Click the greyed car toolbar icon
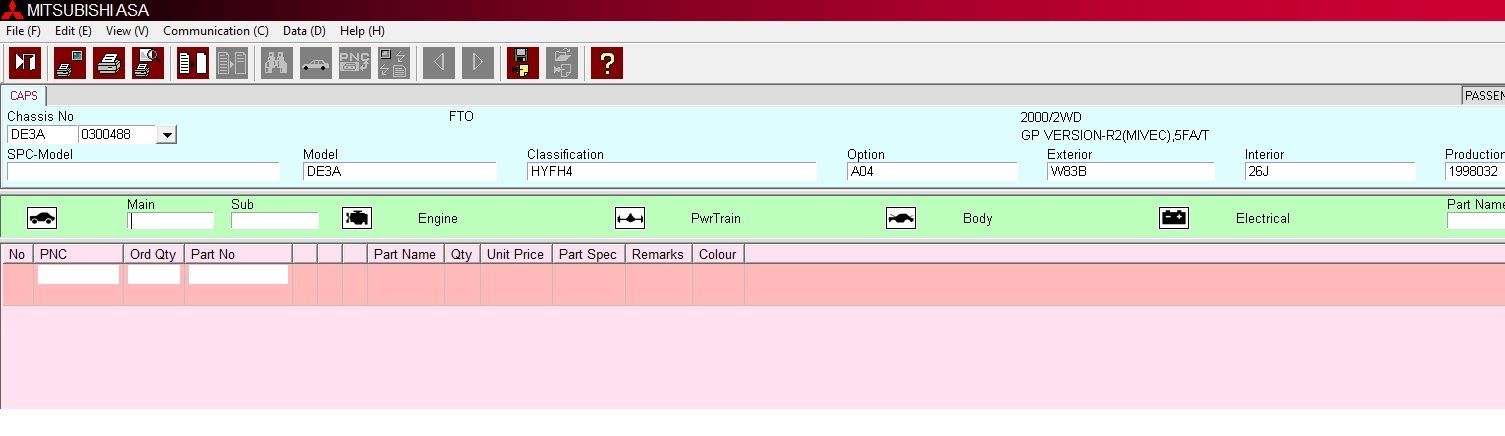The height and width of the screenshot is (436, 1505). [x=316, y=63]
